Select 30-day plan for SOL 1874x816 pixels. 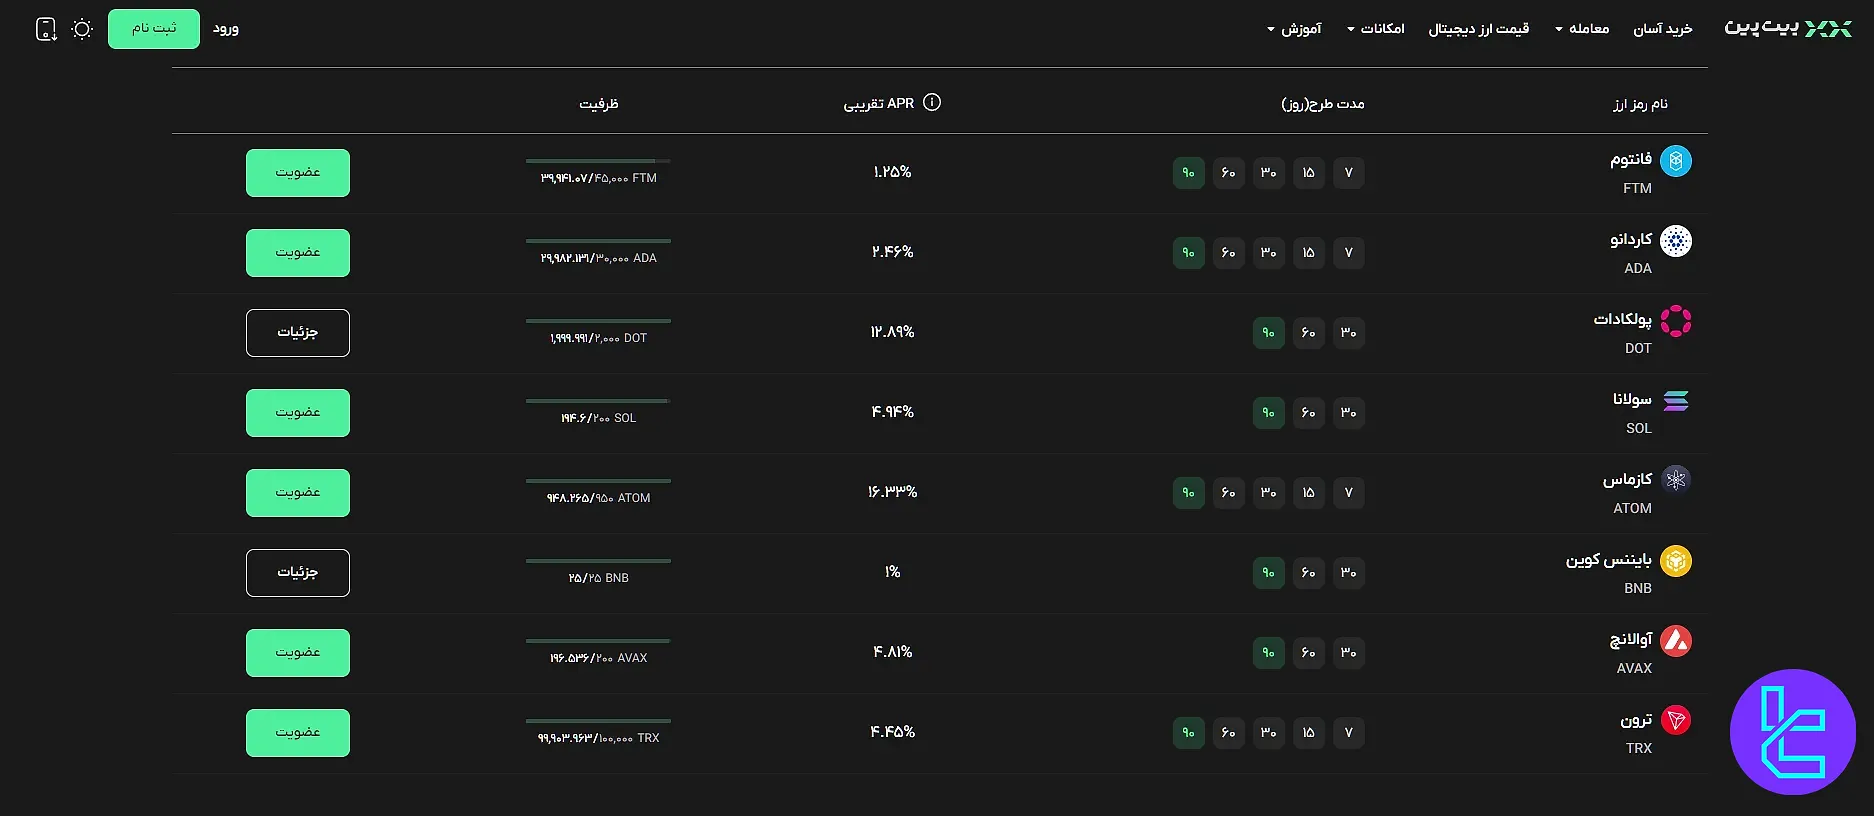(x=1349, y=413)
